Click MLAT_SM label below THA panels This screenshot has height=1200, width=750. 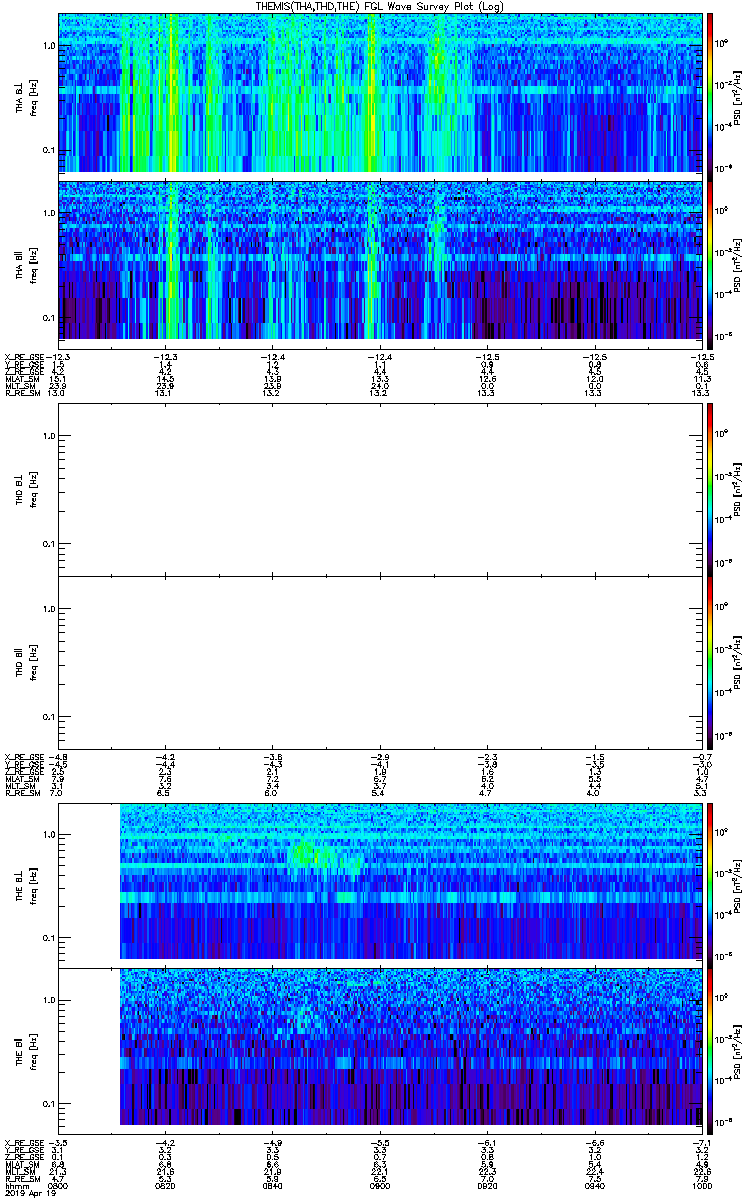(x=22, y=379)
